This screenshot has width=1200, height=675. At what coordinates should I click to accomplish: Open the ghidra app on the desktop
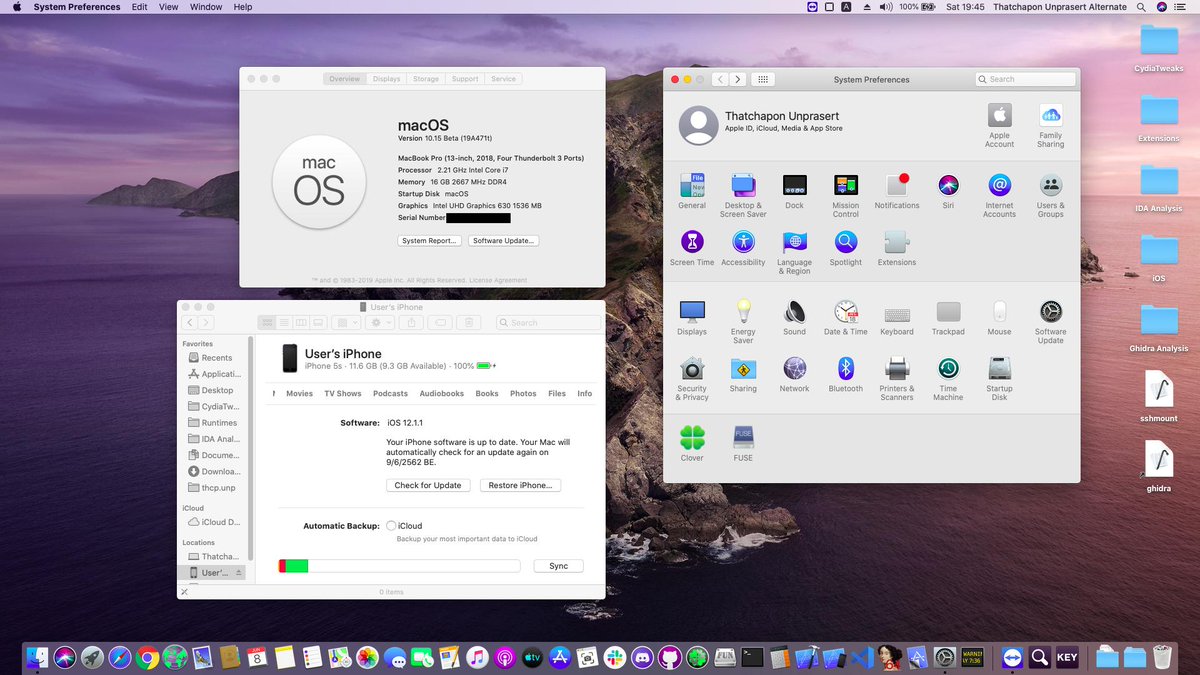[1157, 460]
